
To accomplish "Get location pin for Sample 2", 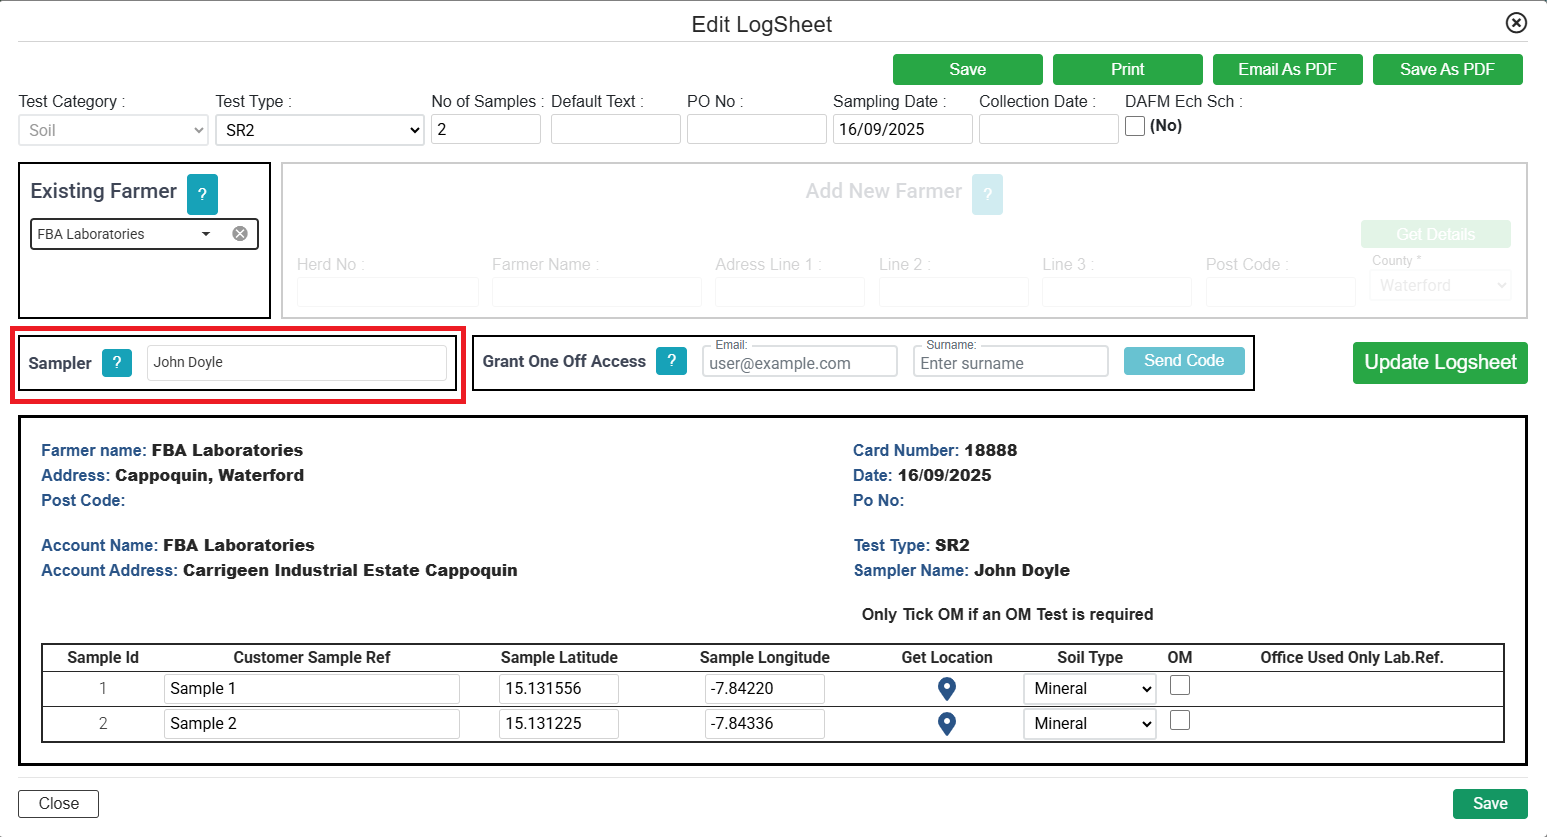I will 946,724.
